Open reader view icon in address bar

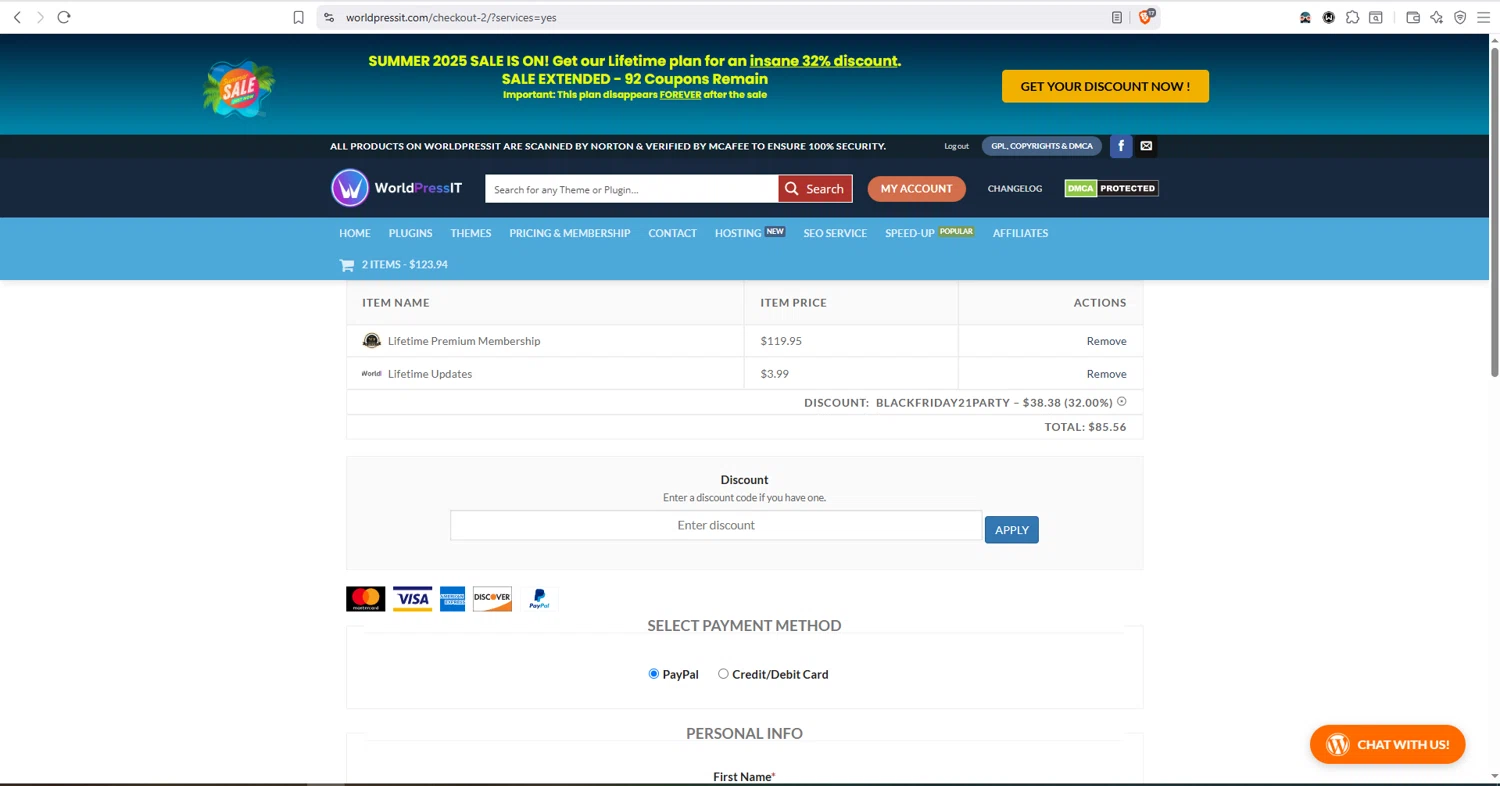click(x=1117, y=17)
